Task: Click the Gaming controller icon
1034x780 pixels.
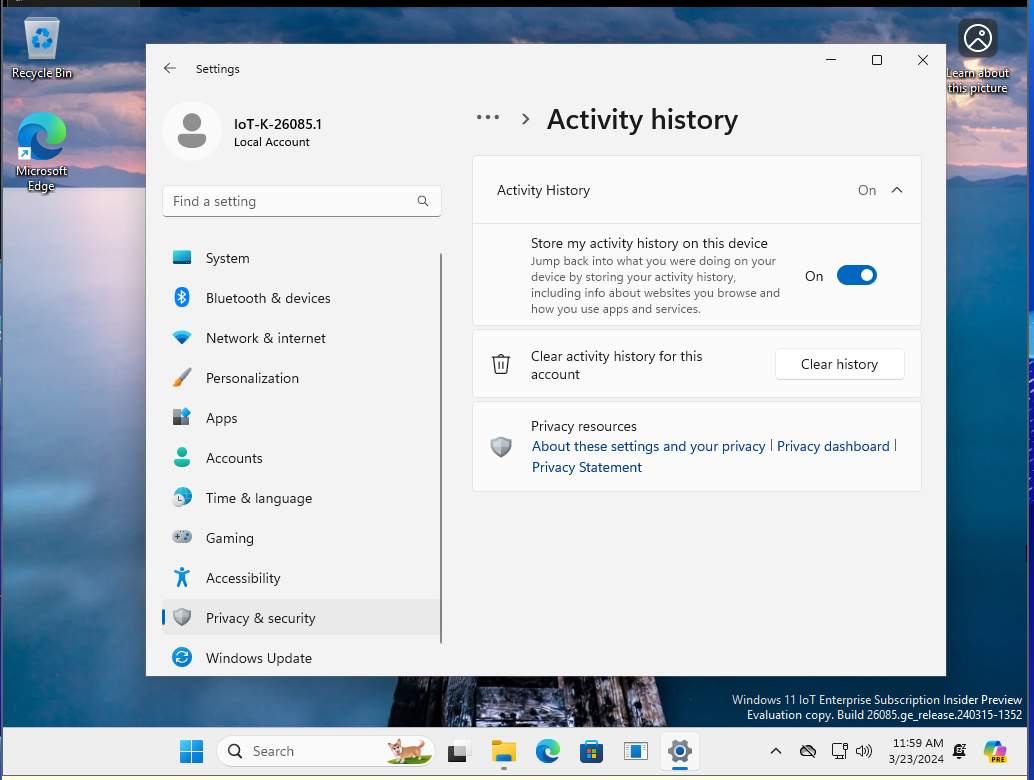Action: tap(182, 537)
